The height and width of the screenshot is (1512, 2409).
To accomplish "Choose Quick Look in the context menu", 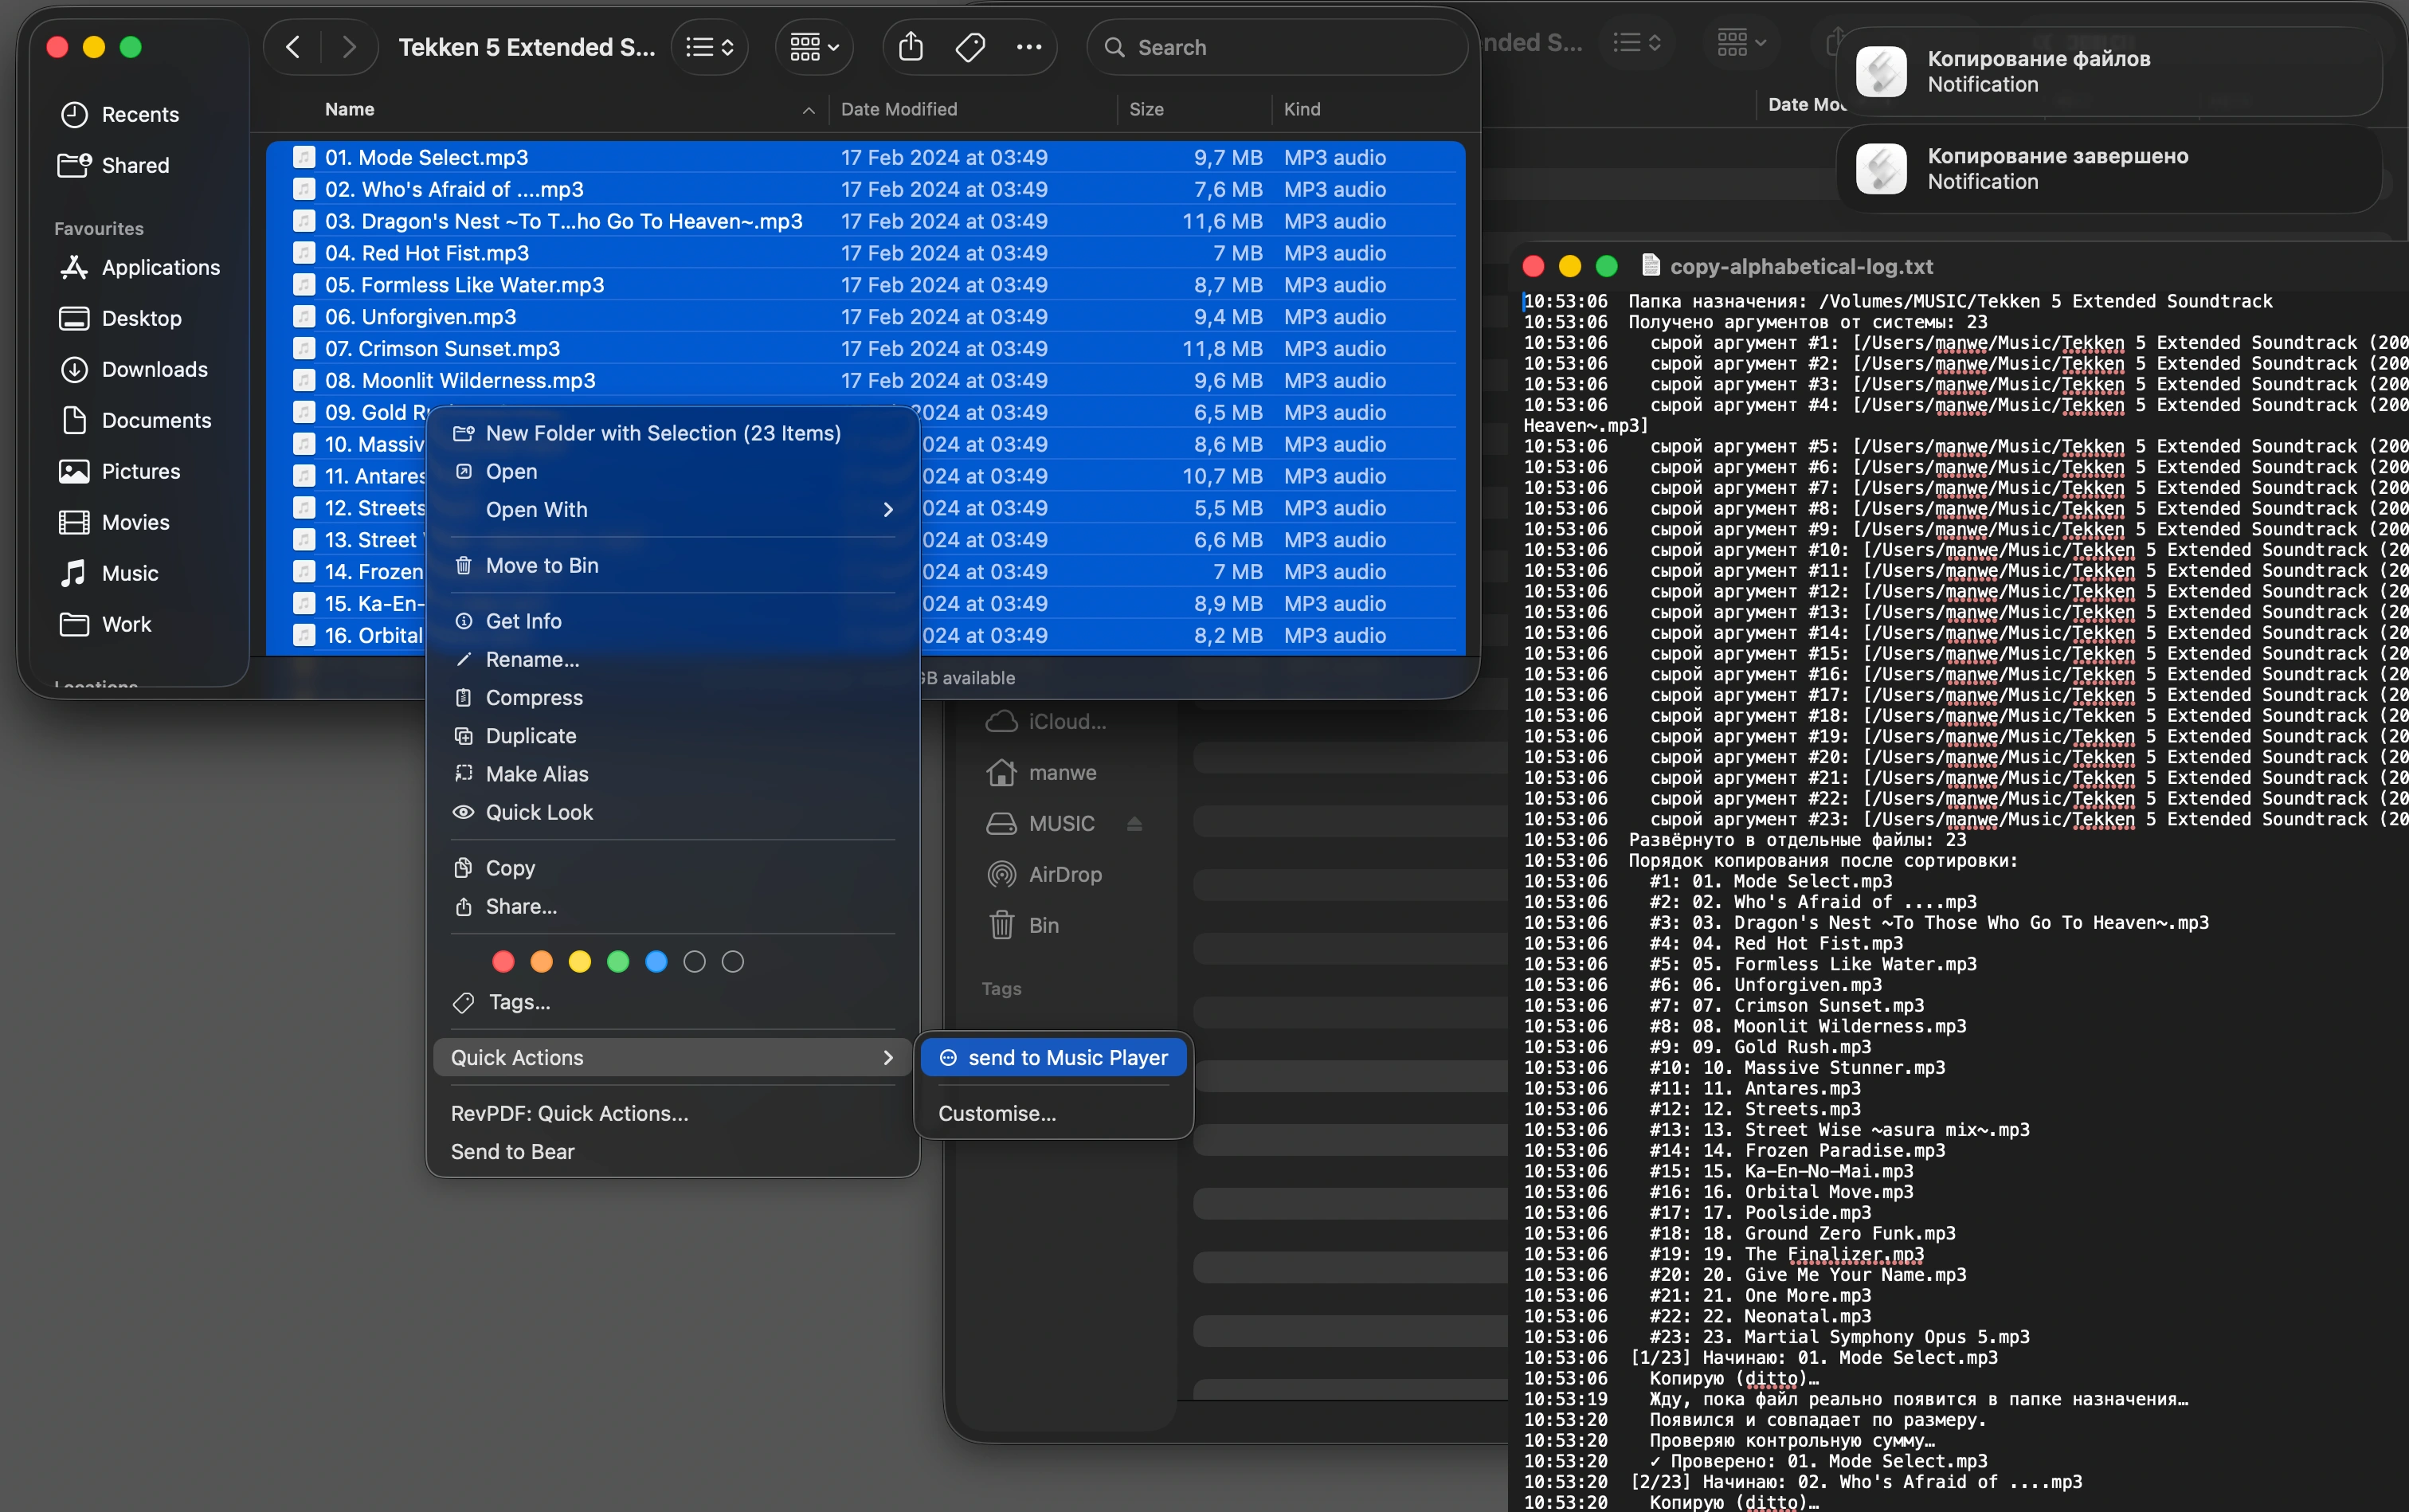I will pyautogui.click(x=672, y=812).
